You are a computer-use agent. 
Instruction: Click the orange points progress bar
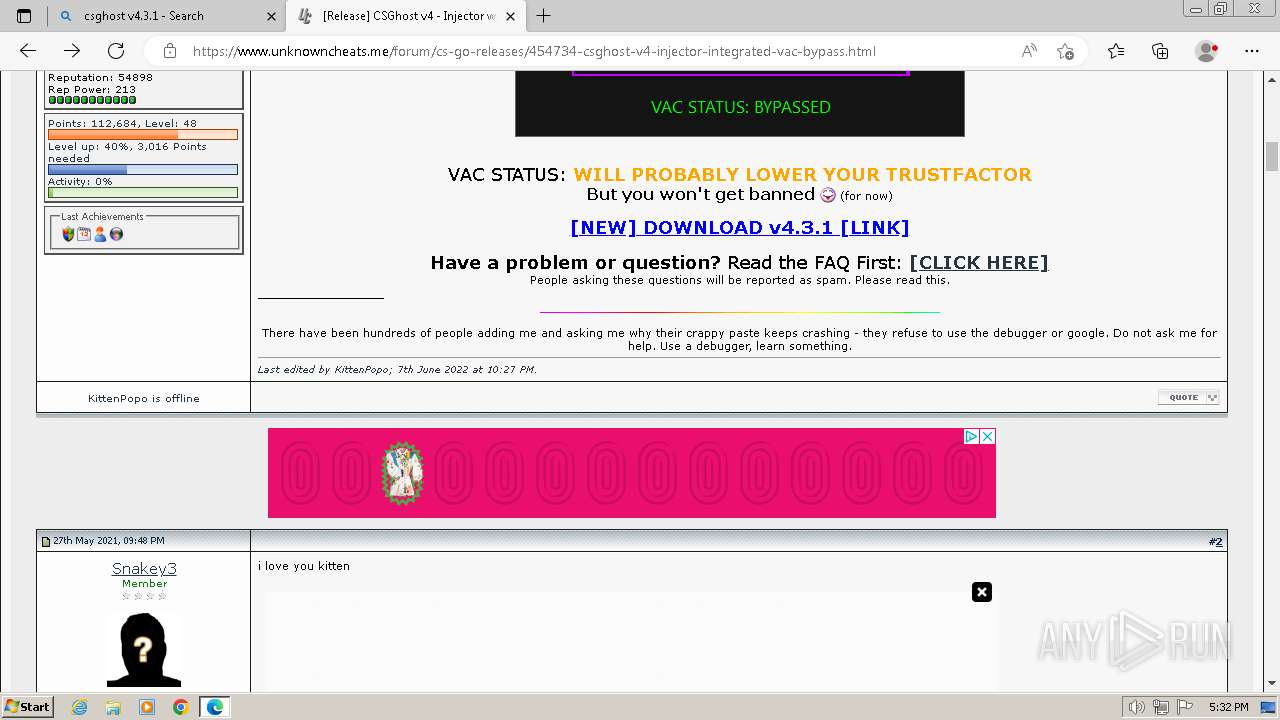[143, 135]
